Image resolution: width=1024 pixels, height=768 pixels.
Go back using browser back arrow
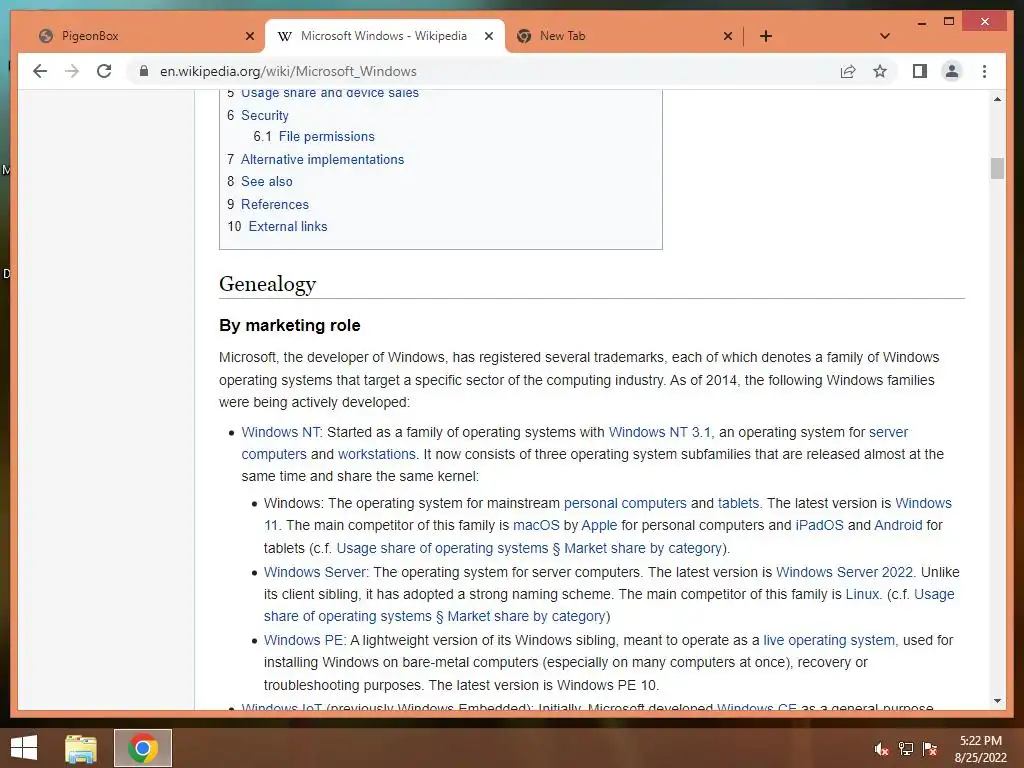point(40,71)
